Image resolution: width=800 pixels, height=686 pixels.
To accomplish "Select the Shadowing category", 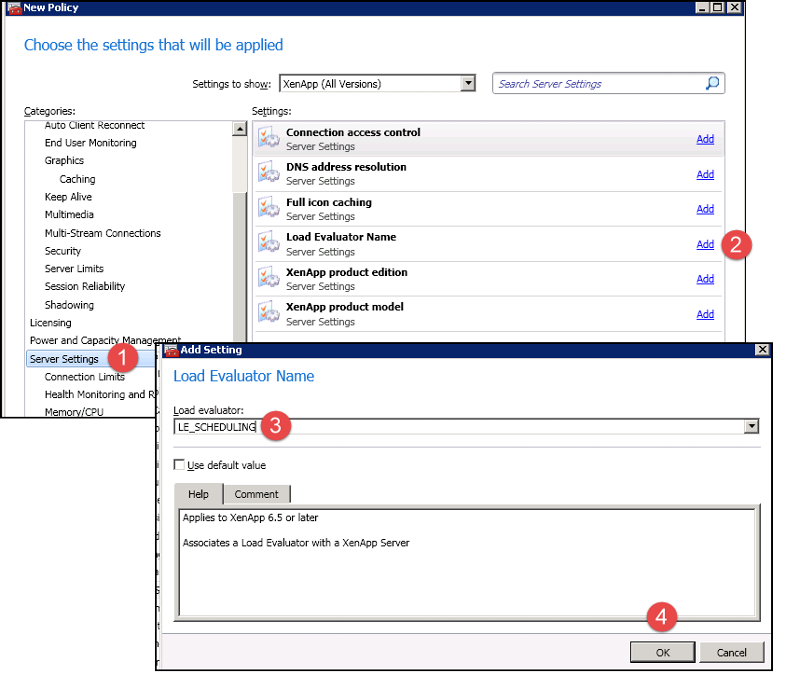I will 69,305.
